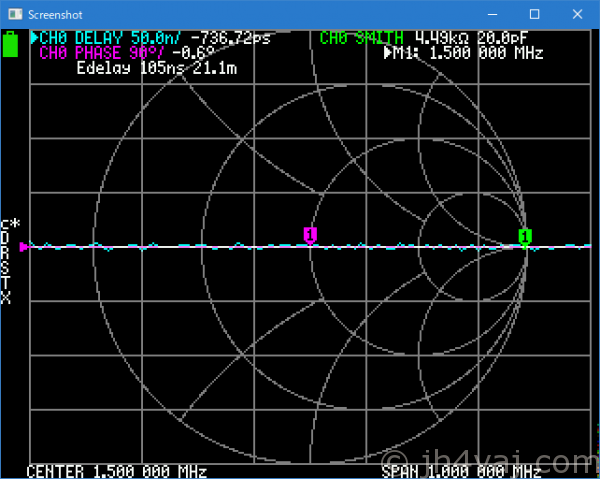This screenshot has height=479, width=600.
Task: Click the magenta reference position triangle at left
Action: click(x=25, y=246)
